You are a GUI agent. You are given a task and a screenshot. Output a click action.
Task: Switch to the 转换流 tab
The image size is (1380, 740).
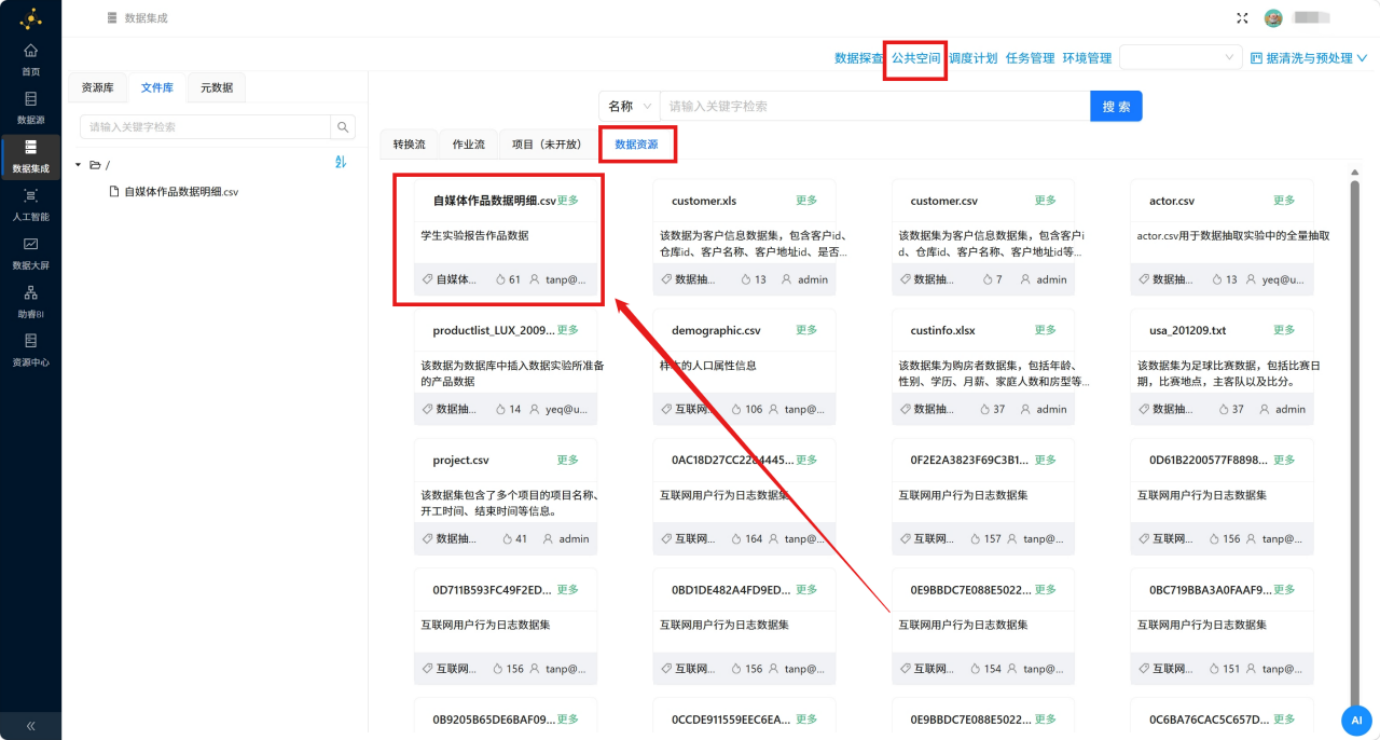(x=409, y=144)
